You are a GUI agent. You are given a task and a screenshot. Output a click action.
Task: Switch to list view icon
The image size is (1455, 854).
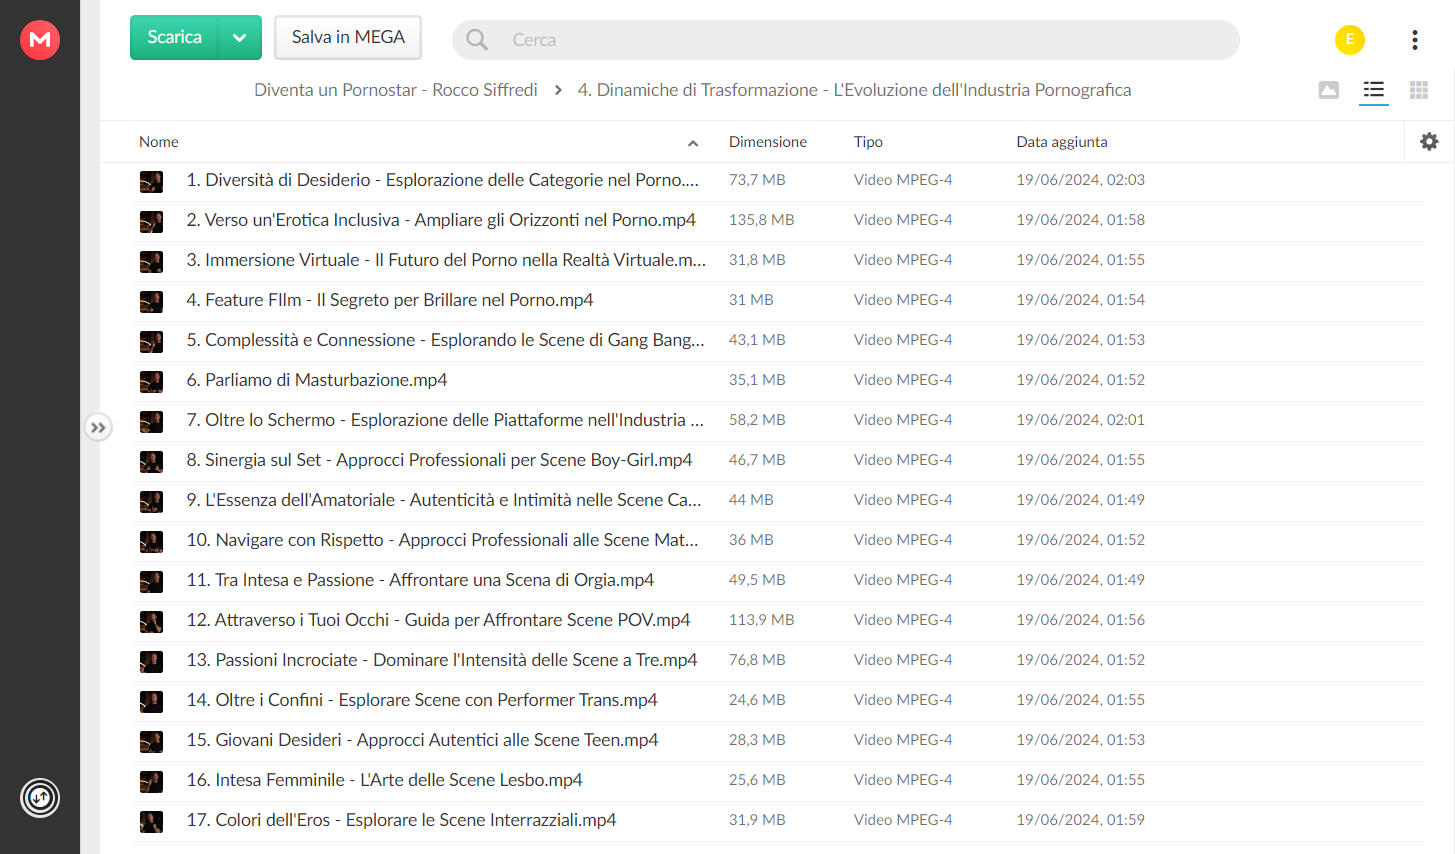[1374, 90]
